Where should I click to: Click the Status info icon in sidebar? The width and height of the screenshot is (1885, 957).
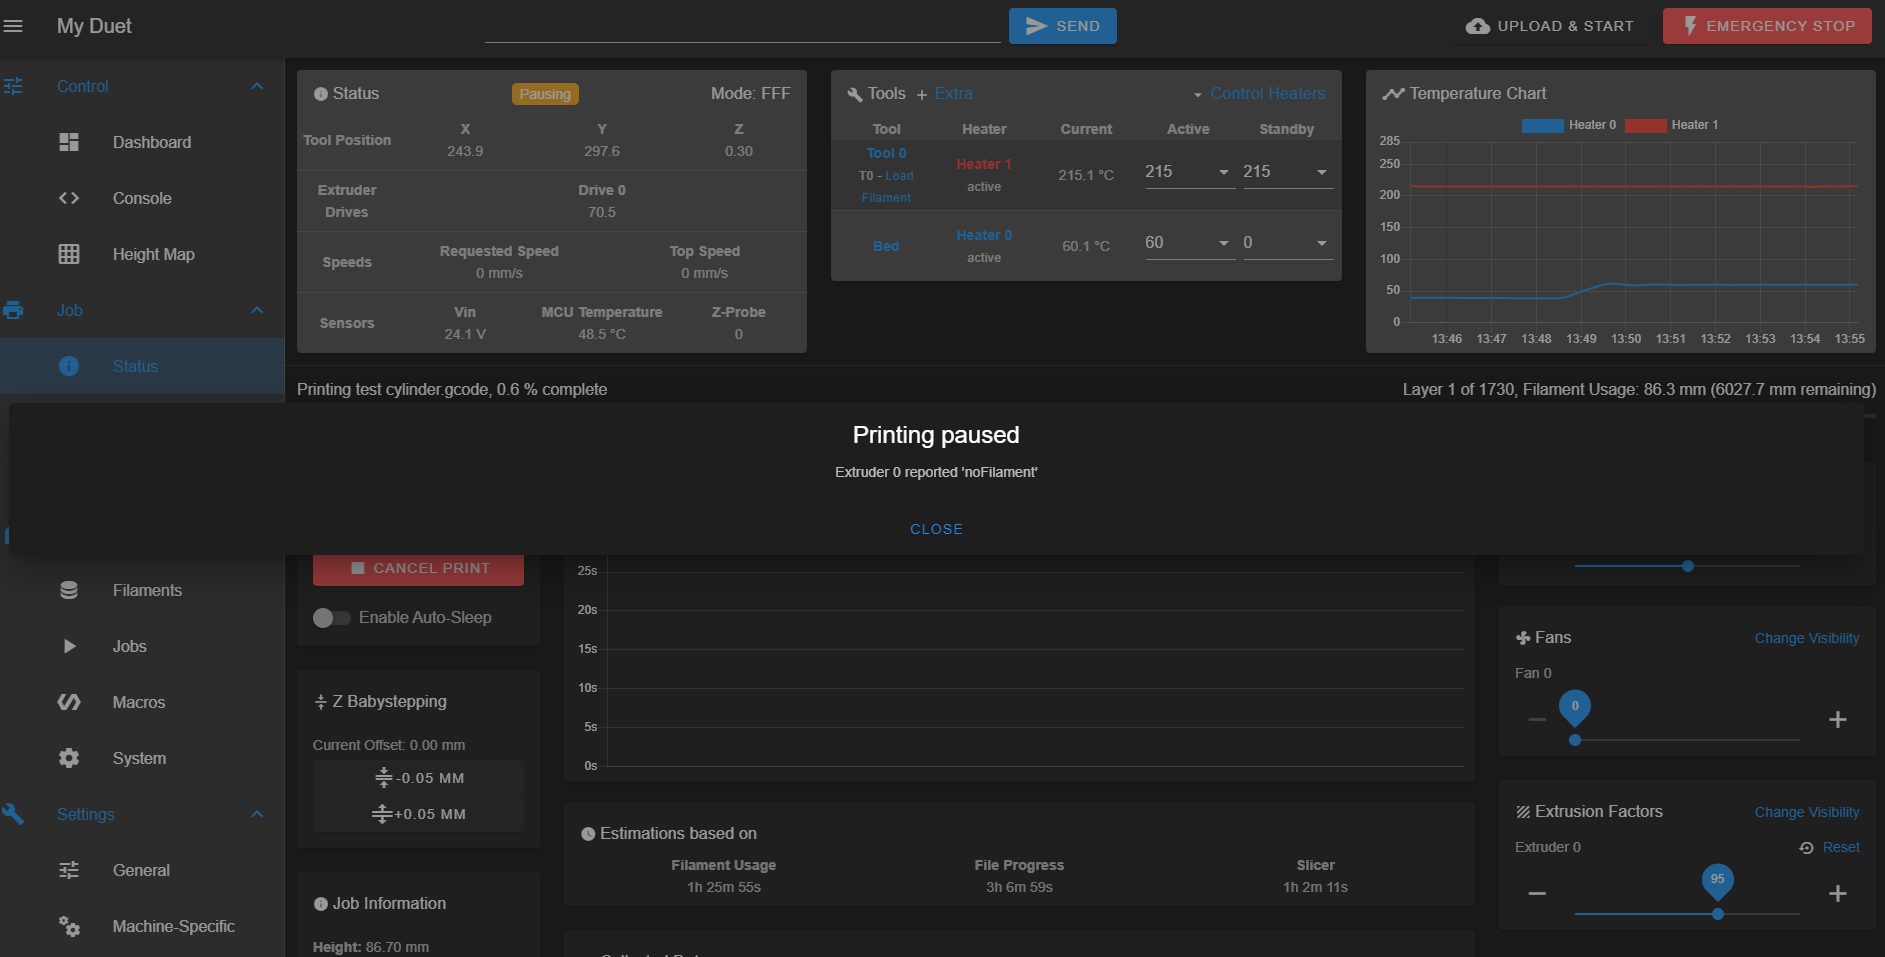pos(69,366)
